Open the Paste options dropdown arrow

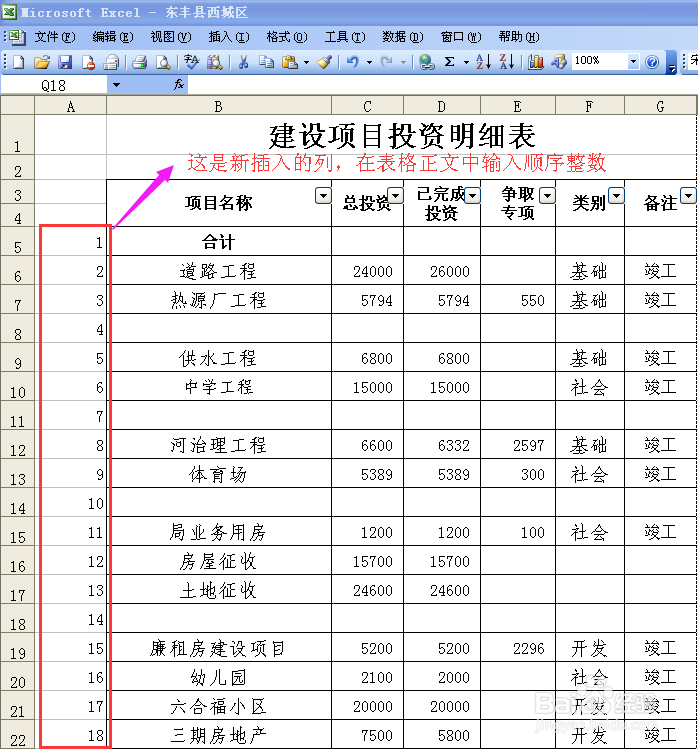[x=306, y=62]
